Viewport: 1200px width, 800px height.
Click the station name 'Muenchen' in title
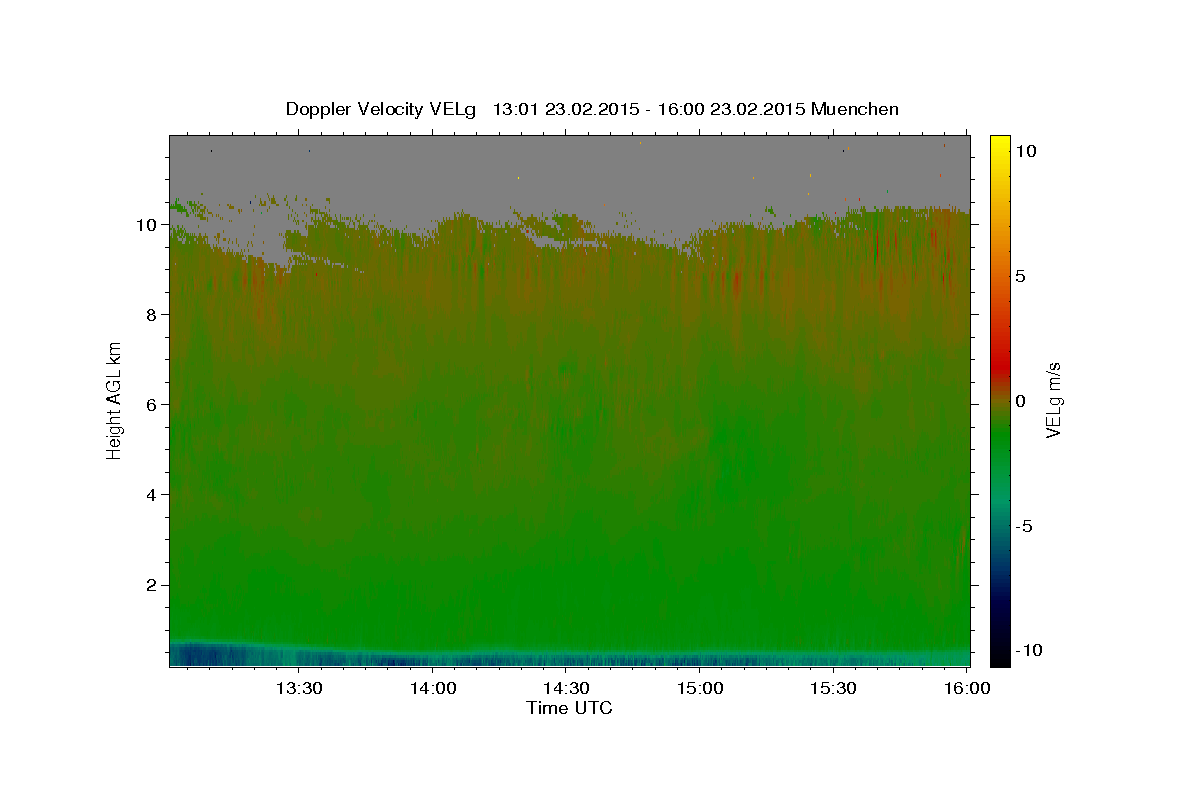pos(855,109)
